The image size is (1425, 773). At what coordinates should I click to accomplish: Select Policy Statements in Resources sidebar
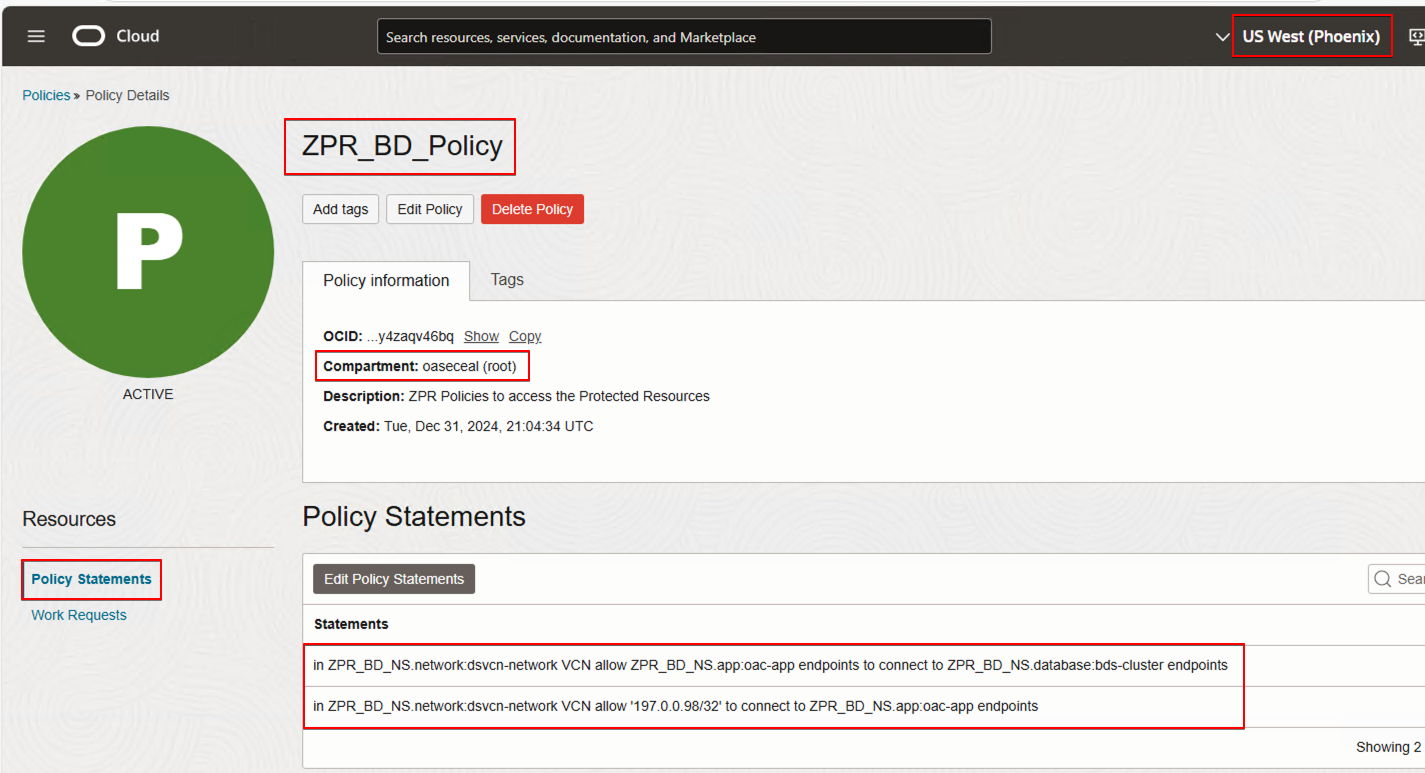point(91,579)
